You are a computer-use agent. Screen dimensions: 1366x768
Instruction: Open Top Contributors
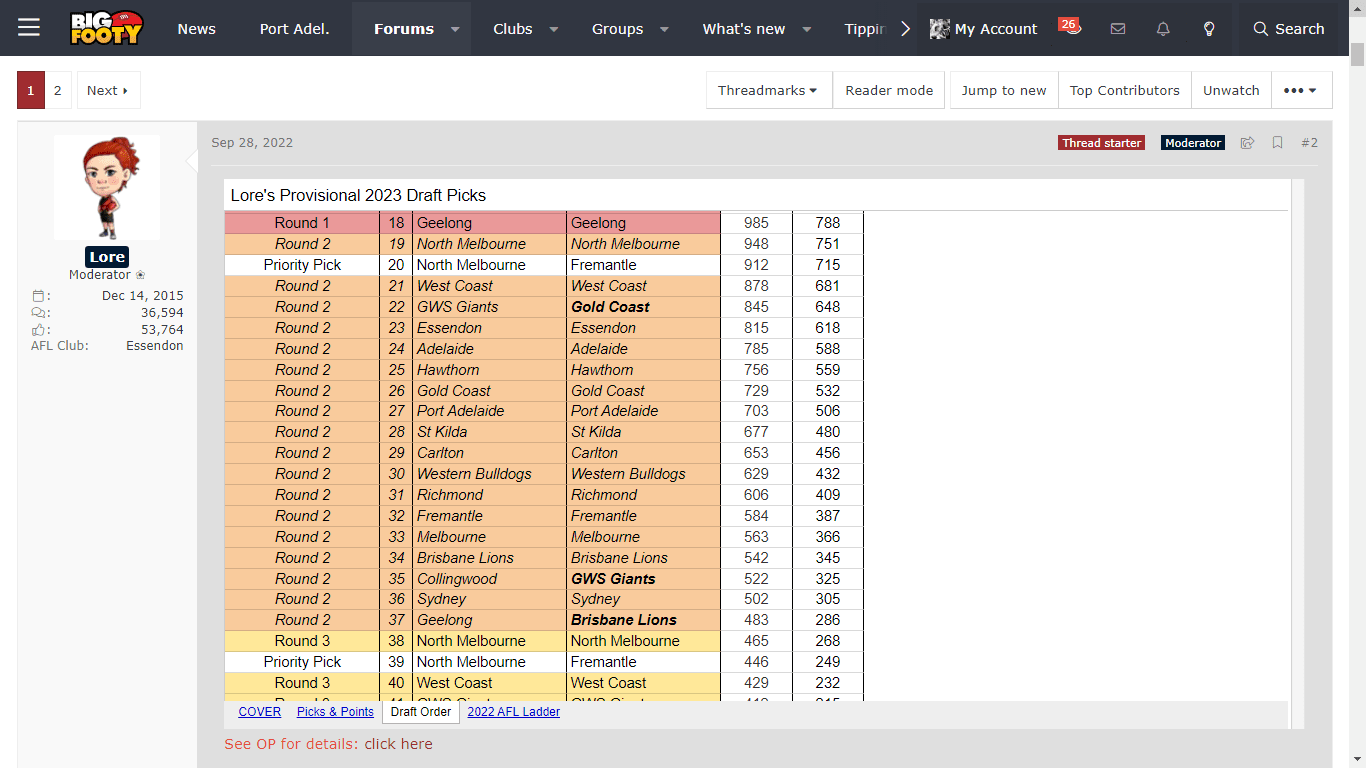tap(1125, 90)
